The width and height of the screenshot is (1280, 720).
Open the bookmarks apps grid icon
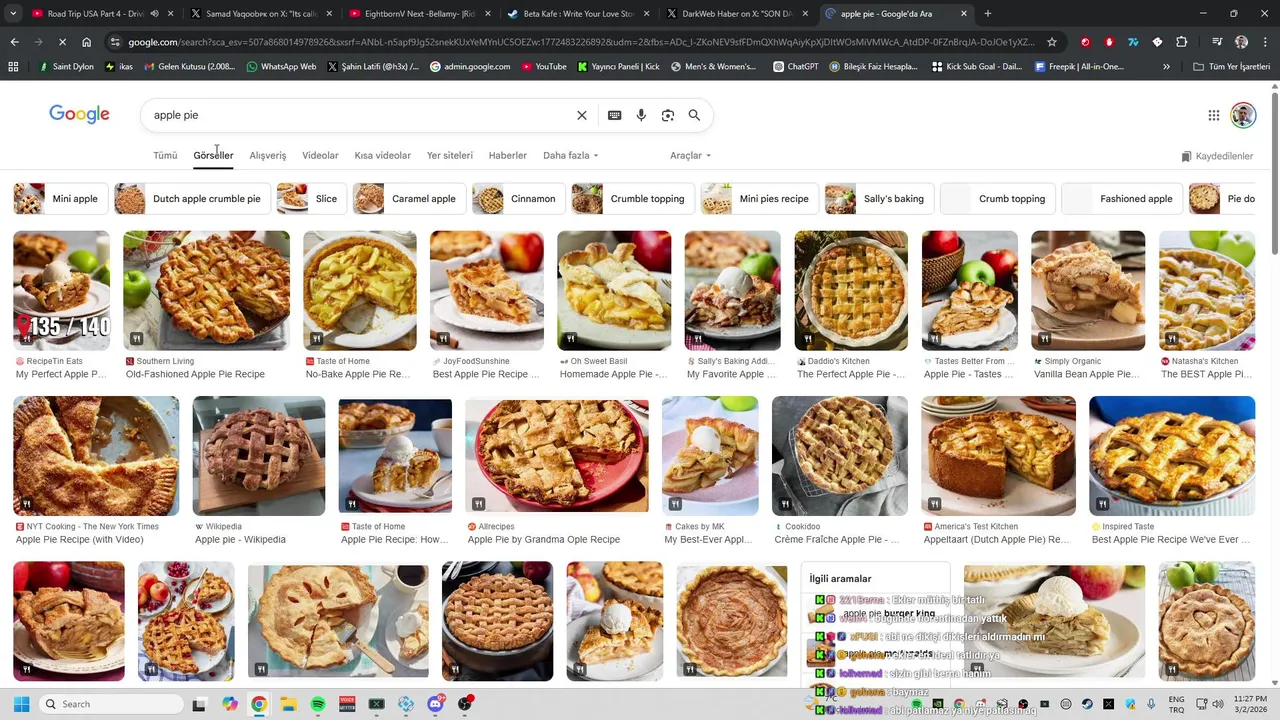point(13,67)
